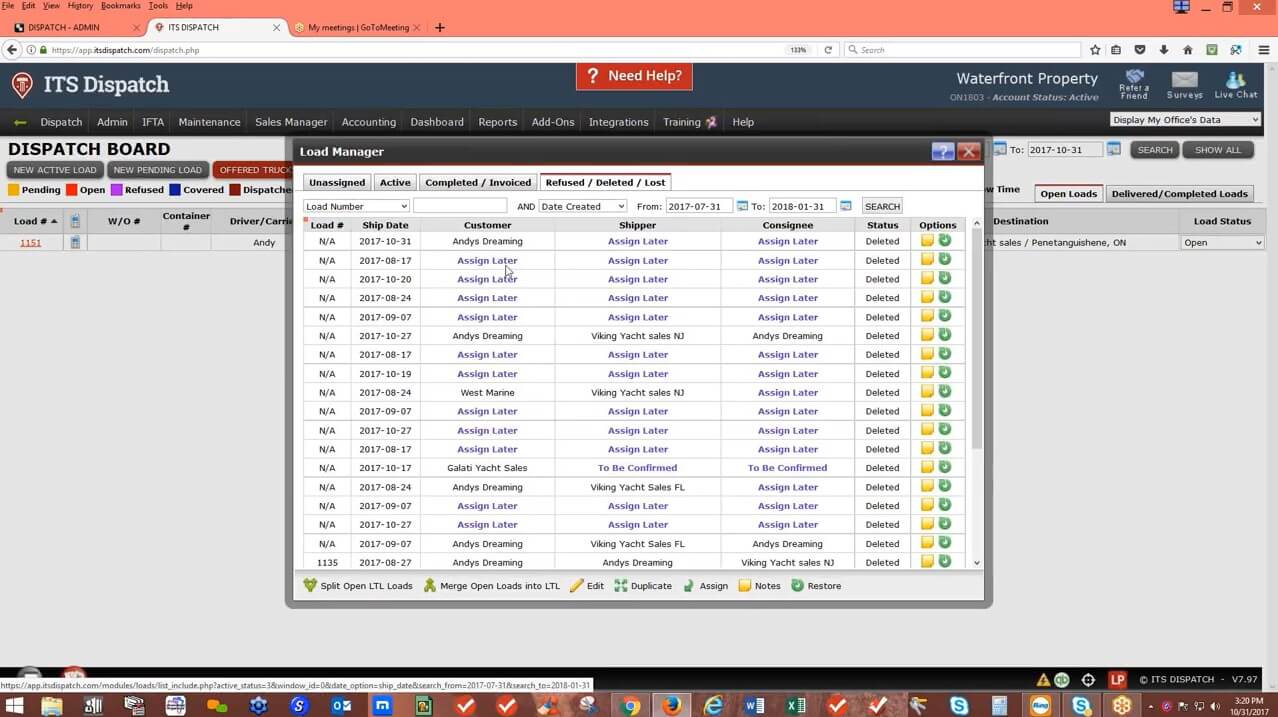Click the To date input field
Image resolution: width=1278 pixels, height=717 pixels.
tap(802, 206)
